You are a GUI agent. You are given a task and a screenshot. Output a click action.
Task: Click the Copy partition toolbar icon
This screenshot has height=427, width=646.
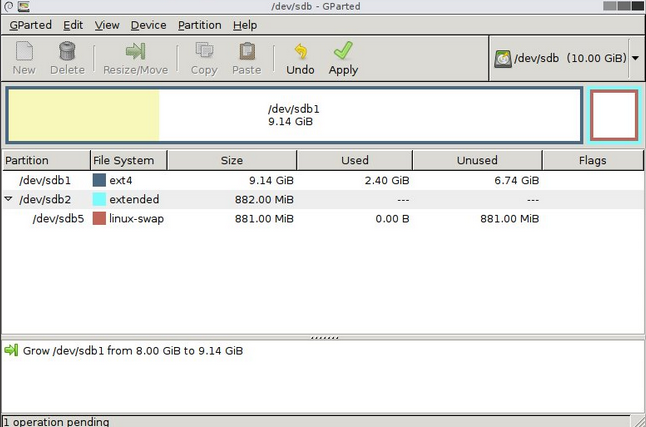pos(204,52)
